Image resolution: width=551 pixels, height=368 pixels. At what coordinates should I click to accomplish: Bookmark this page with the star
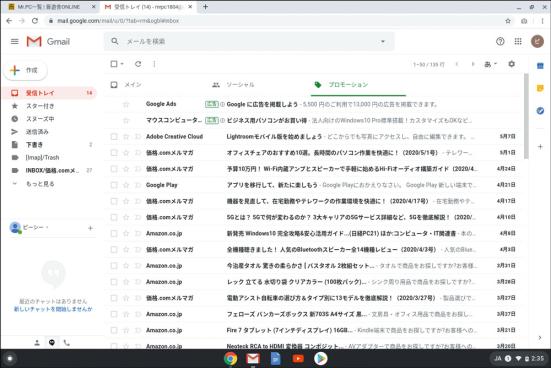[508, 21]
